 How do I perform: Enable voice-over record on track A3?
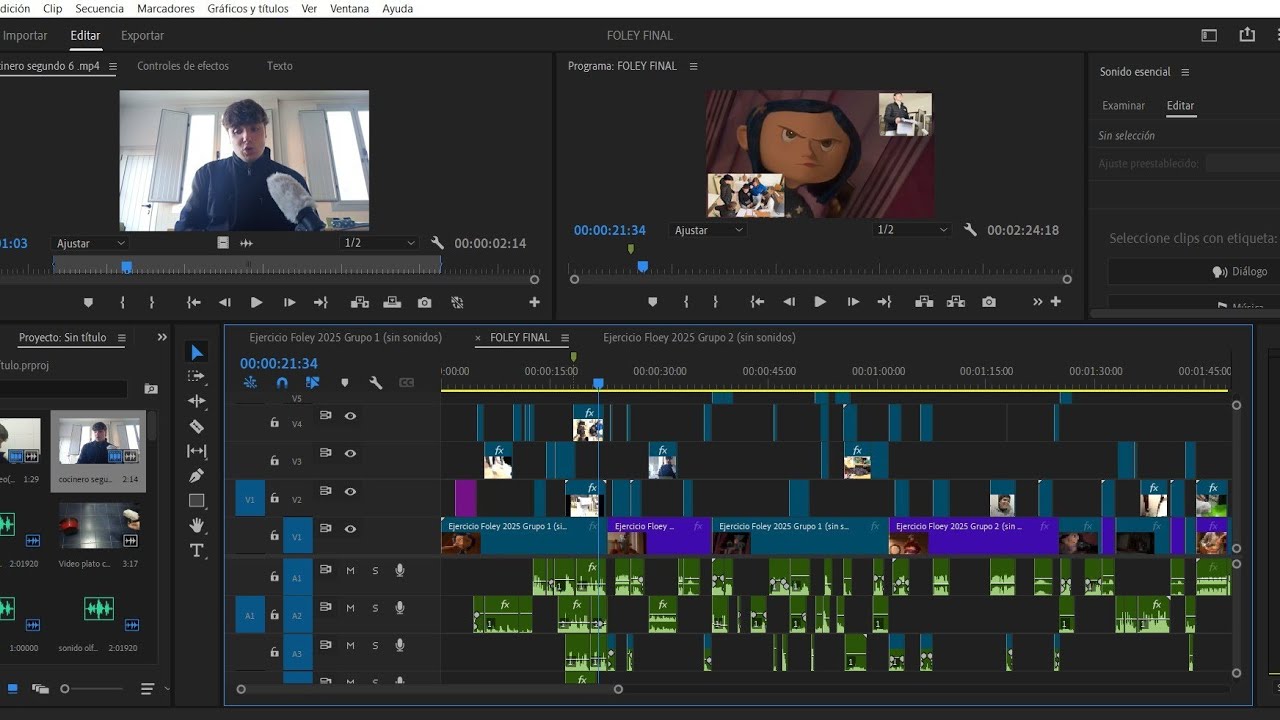tap(400, 646)
